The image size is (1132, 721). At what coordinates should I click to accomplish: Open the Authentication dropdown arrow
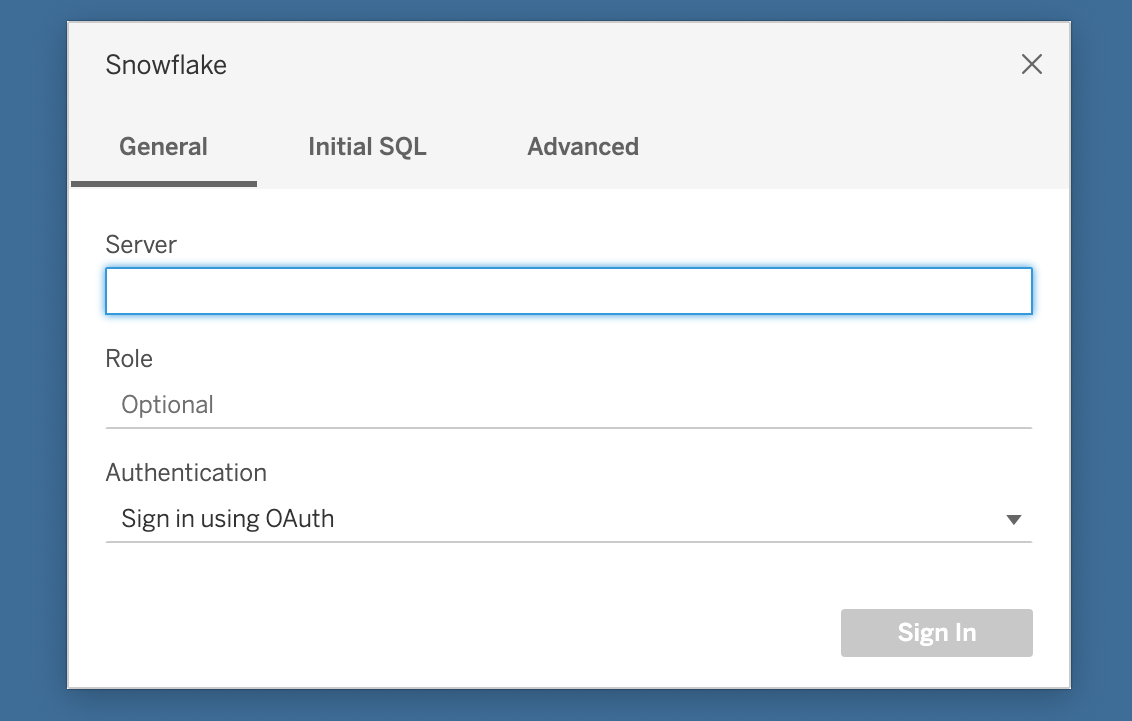pyautogui.click(x=1014, y=520)
